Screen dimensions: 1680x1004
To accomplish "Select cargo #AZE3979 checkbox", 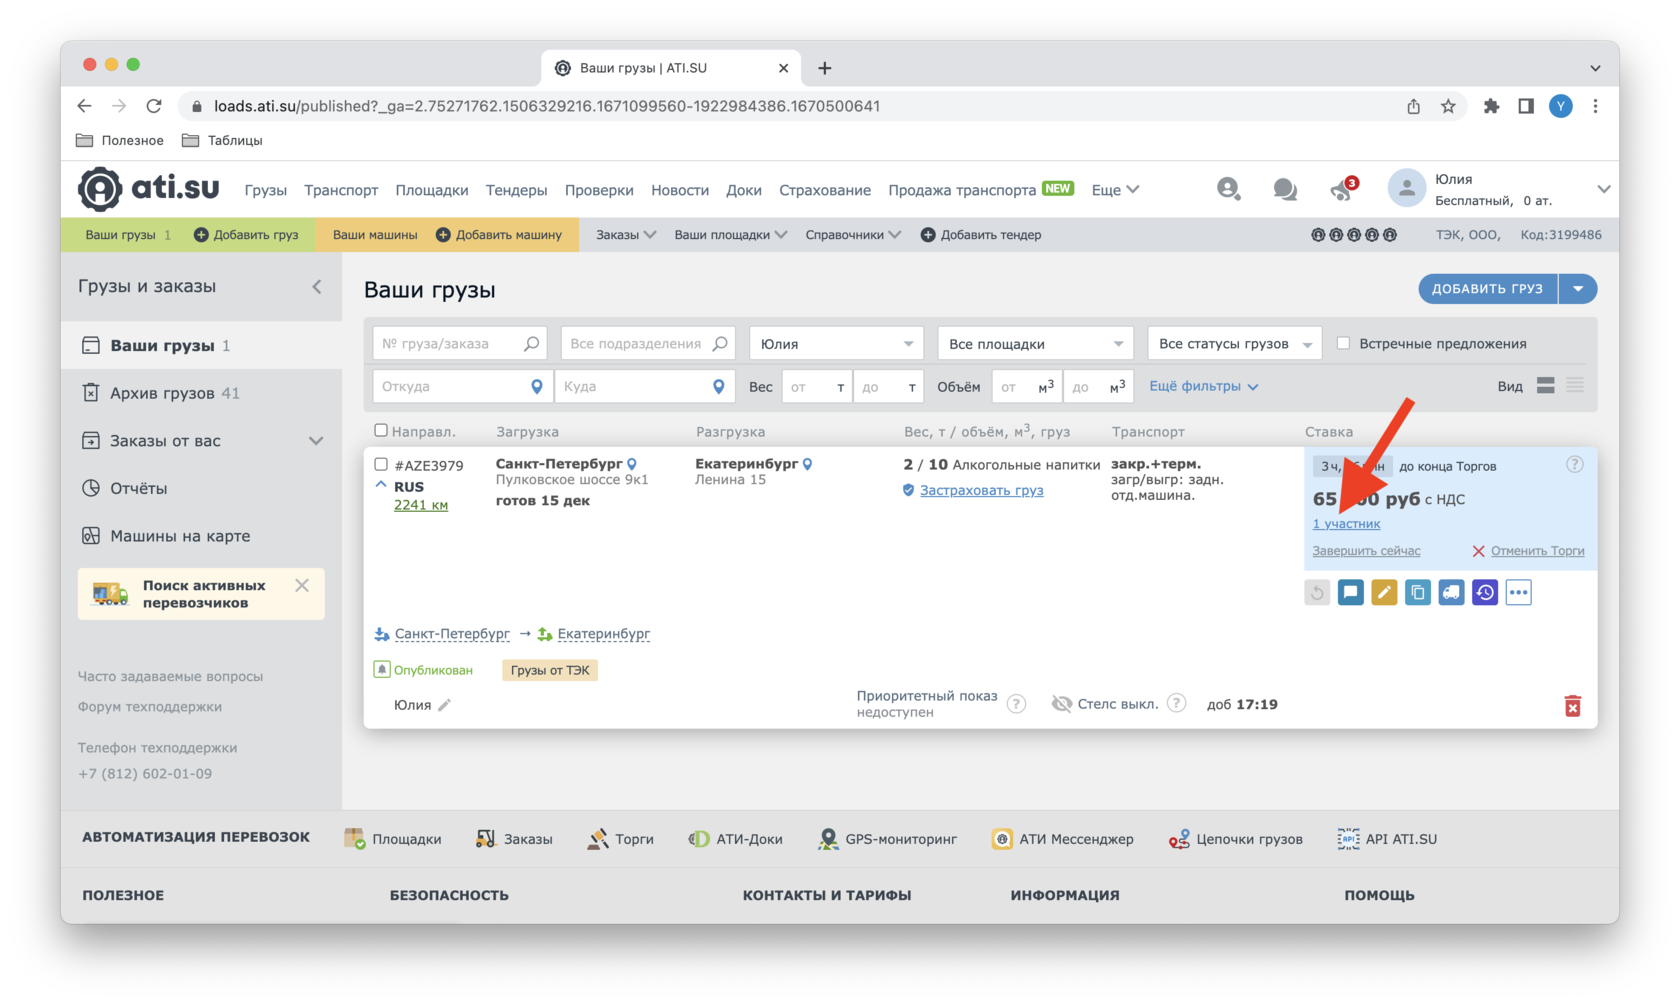I will tap(381, 464).
